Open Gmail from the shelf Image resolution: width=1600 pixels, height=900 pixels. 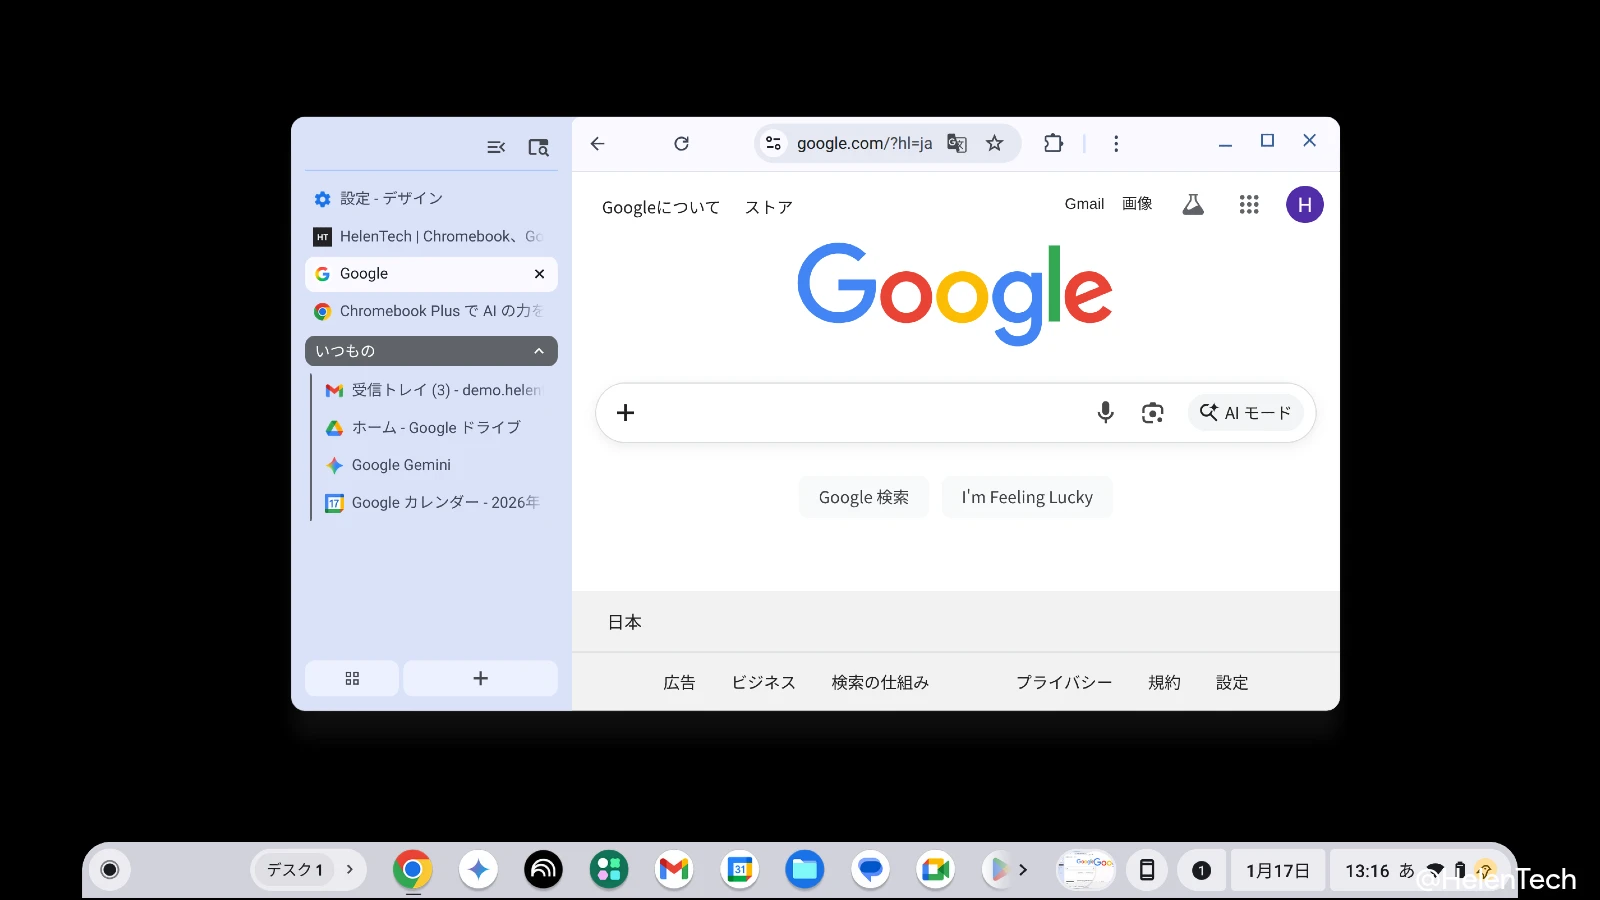coord(674,869)
